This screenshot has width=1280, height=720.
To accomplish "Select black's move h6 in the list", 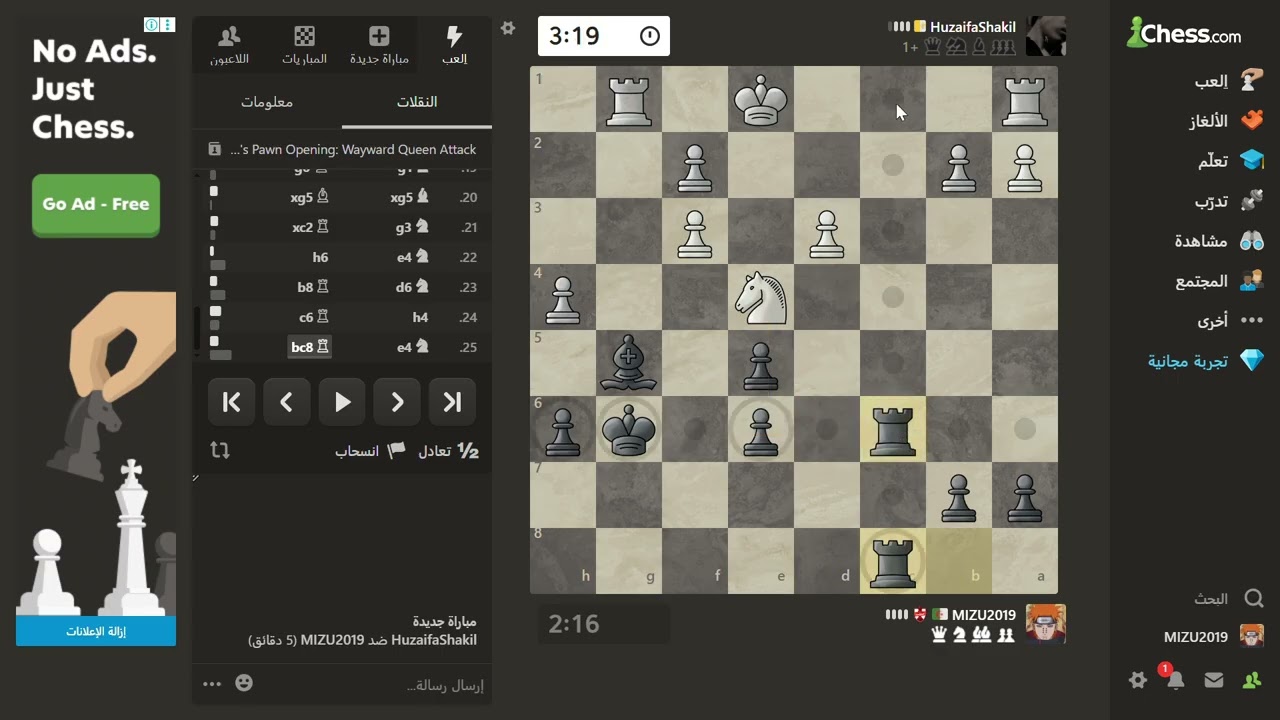I will point(320,257).
